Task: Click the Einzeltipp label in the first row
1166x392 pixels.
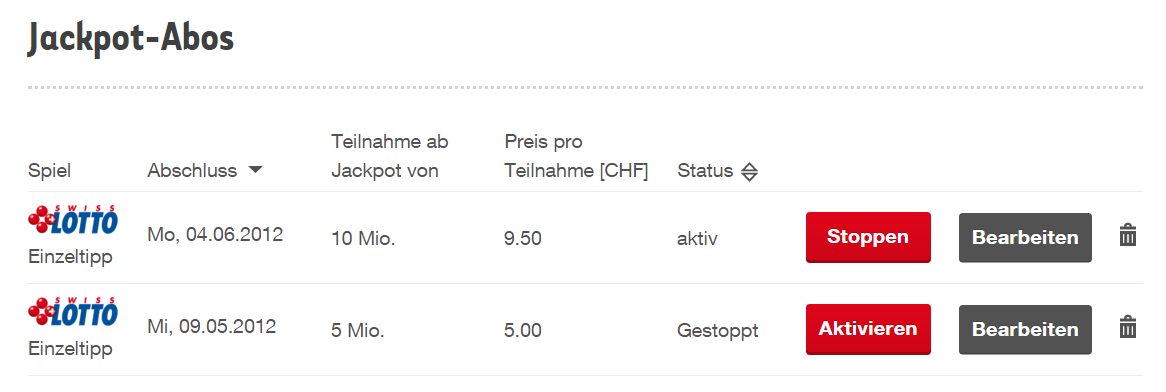Action: pyautogui.click(x=70, y=257)
